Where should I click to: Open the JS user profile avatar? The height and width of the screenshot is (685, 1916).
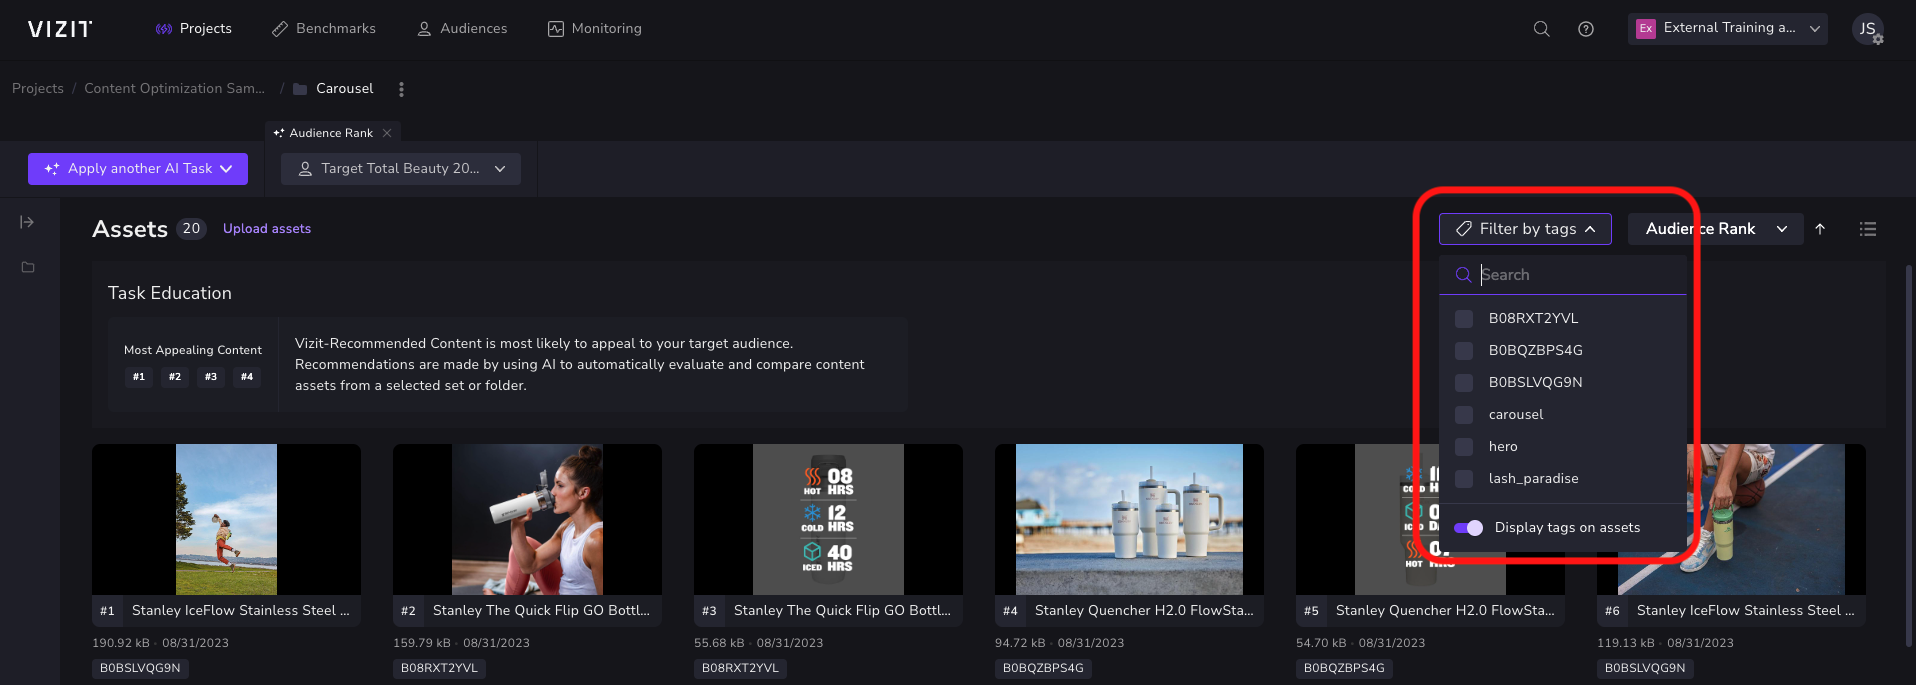click(1867, 29)
